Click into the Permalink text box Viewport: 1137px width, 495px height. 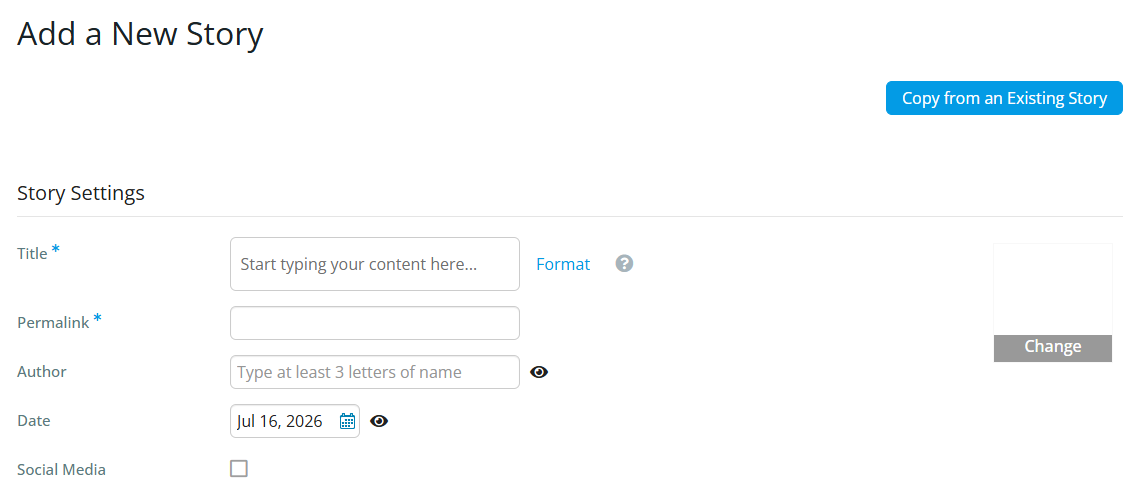(x=375, y=323)
